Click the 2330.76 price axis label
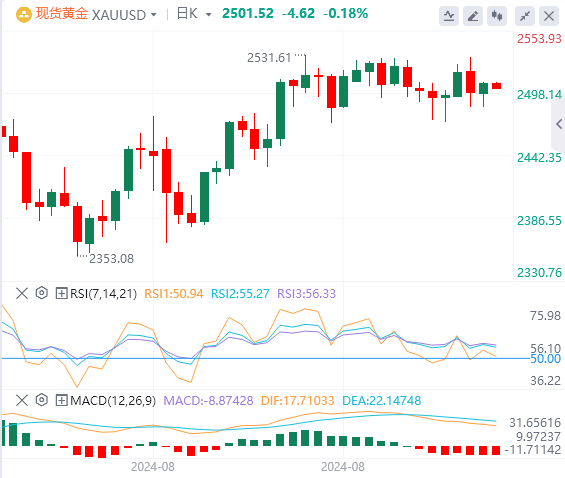565x478 pixels. click(539, 273)
